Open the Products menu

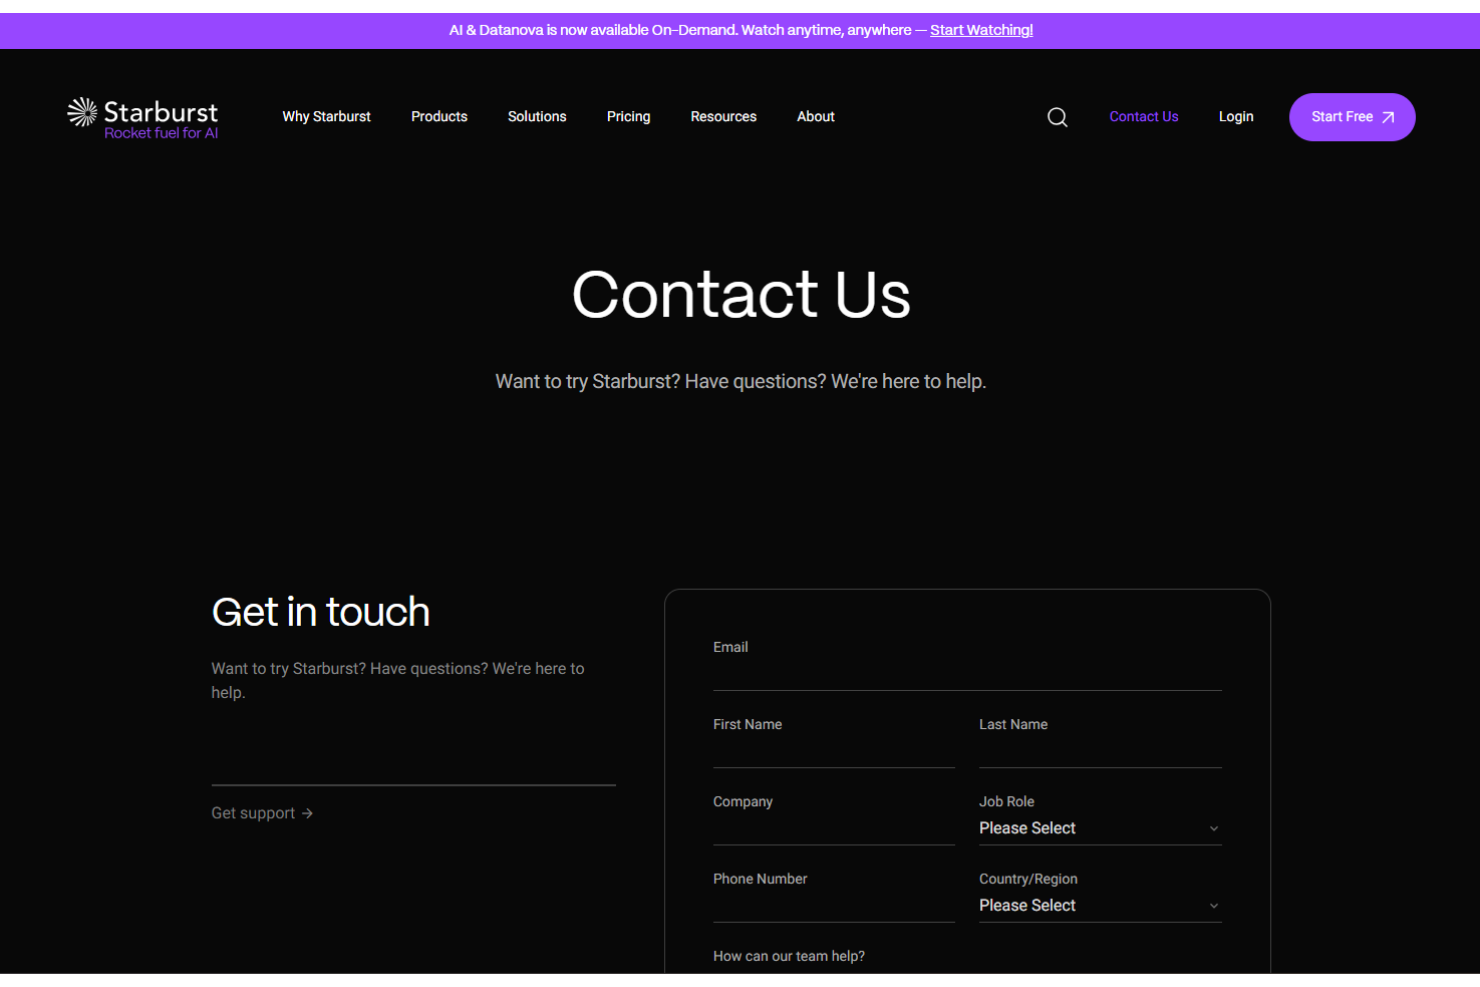point(439,117)
